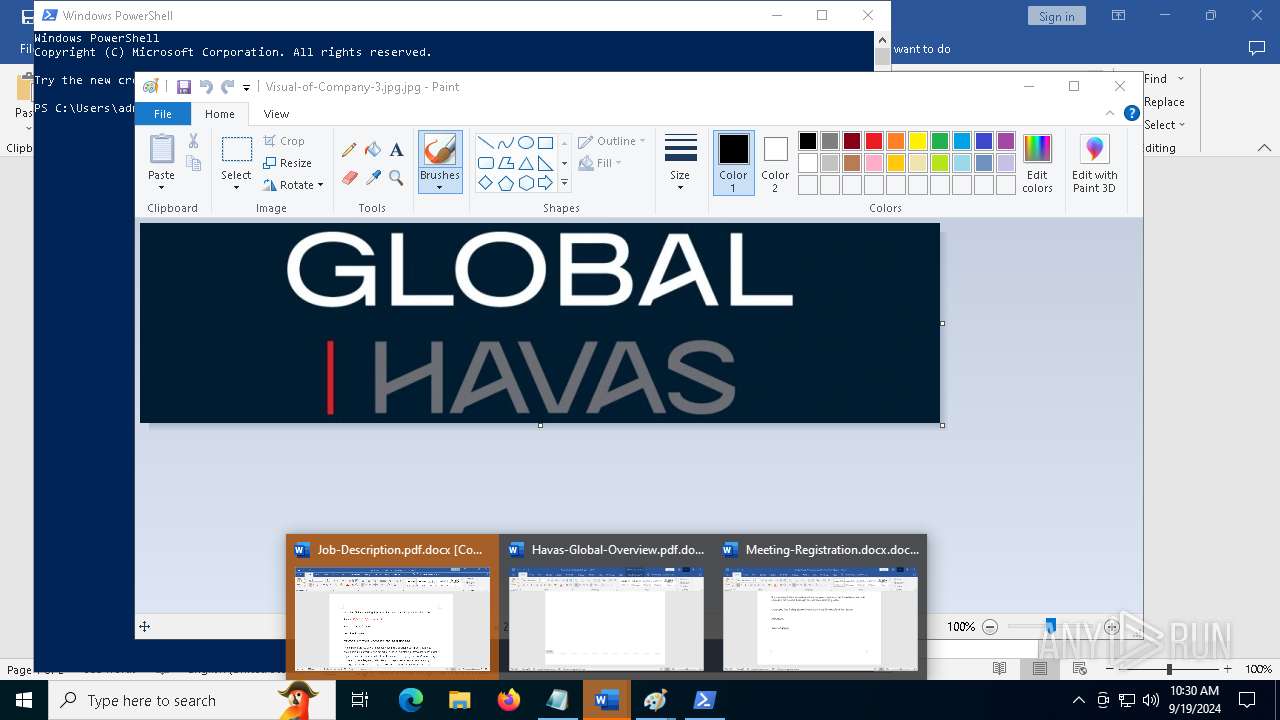Viewport: 1280px width, 720px height.
Task: Click the Paste clipboard icon
Action: [x=161, y=149]
